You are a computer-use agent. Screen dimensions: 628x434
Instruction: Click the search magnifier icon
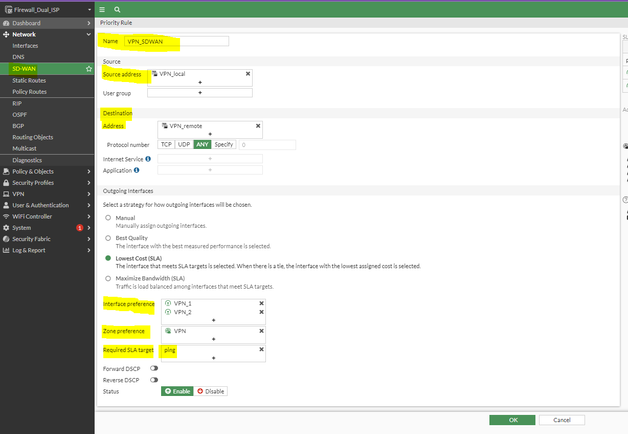click(x=117, y=9)
